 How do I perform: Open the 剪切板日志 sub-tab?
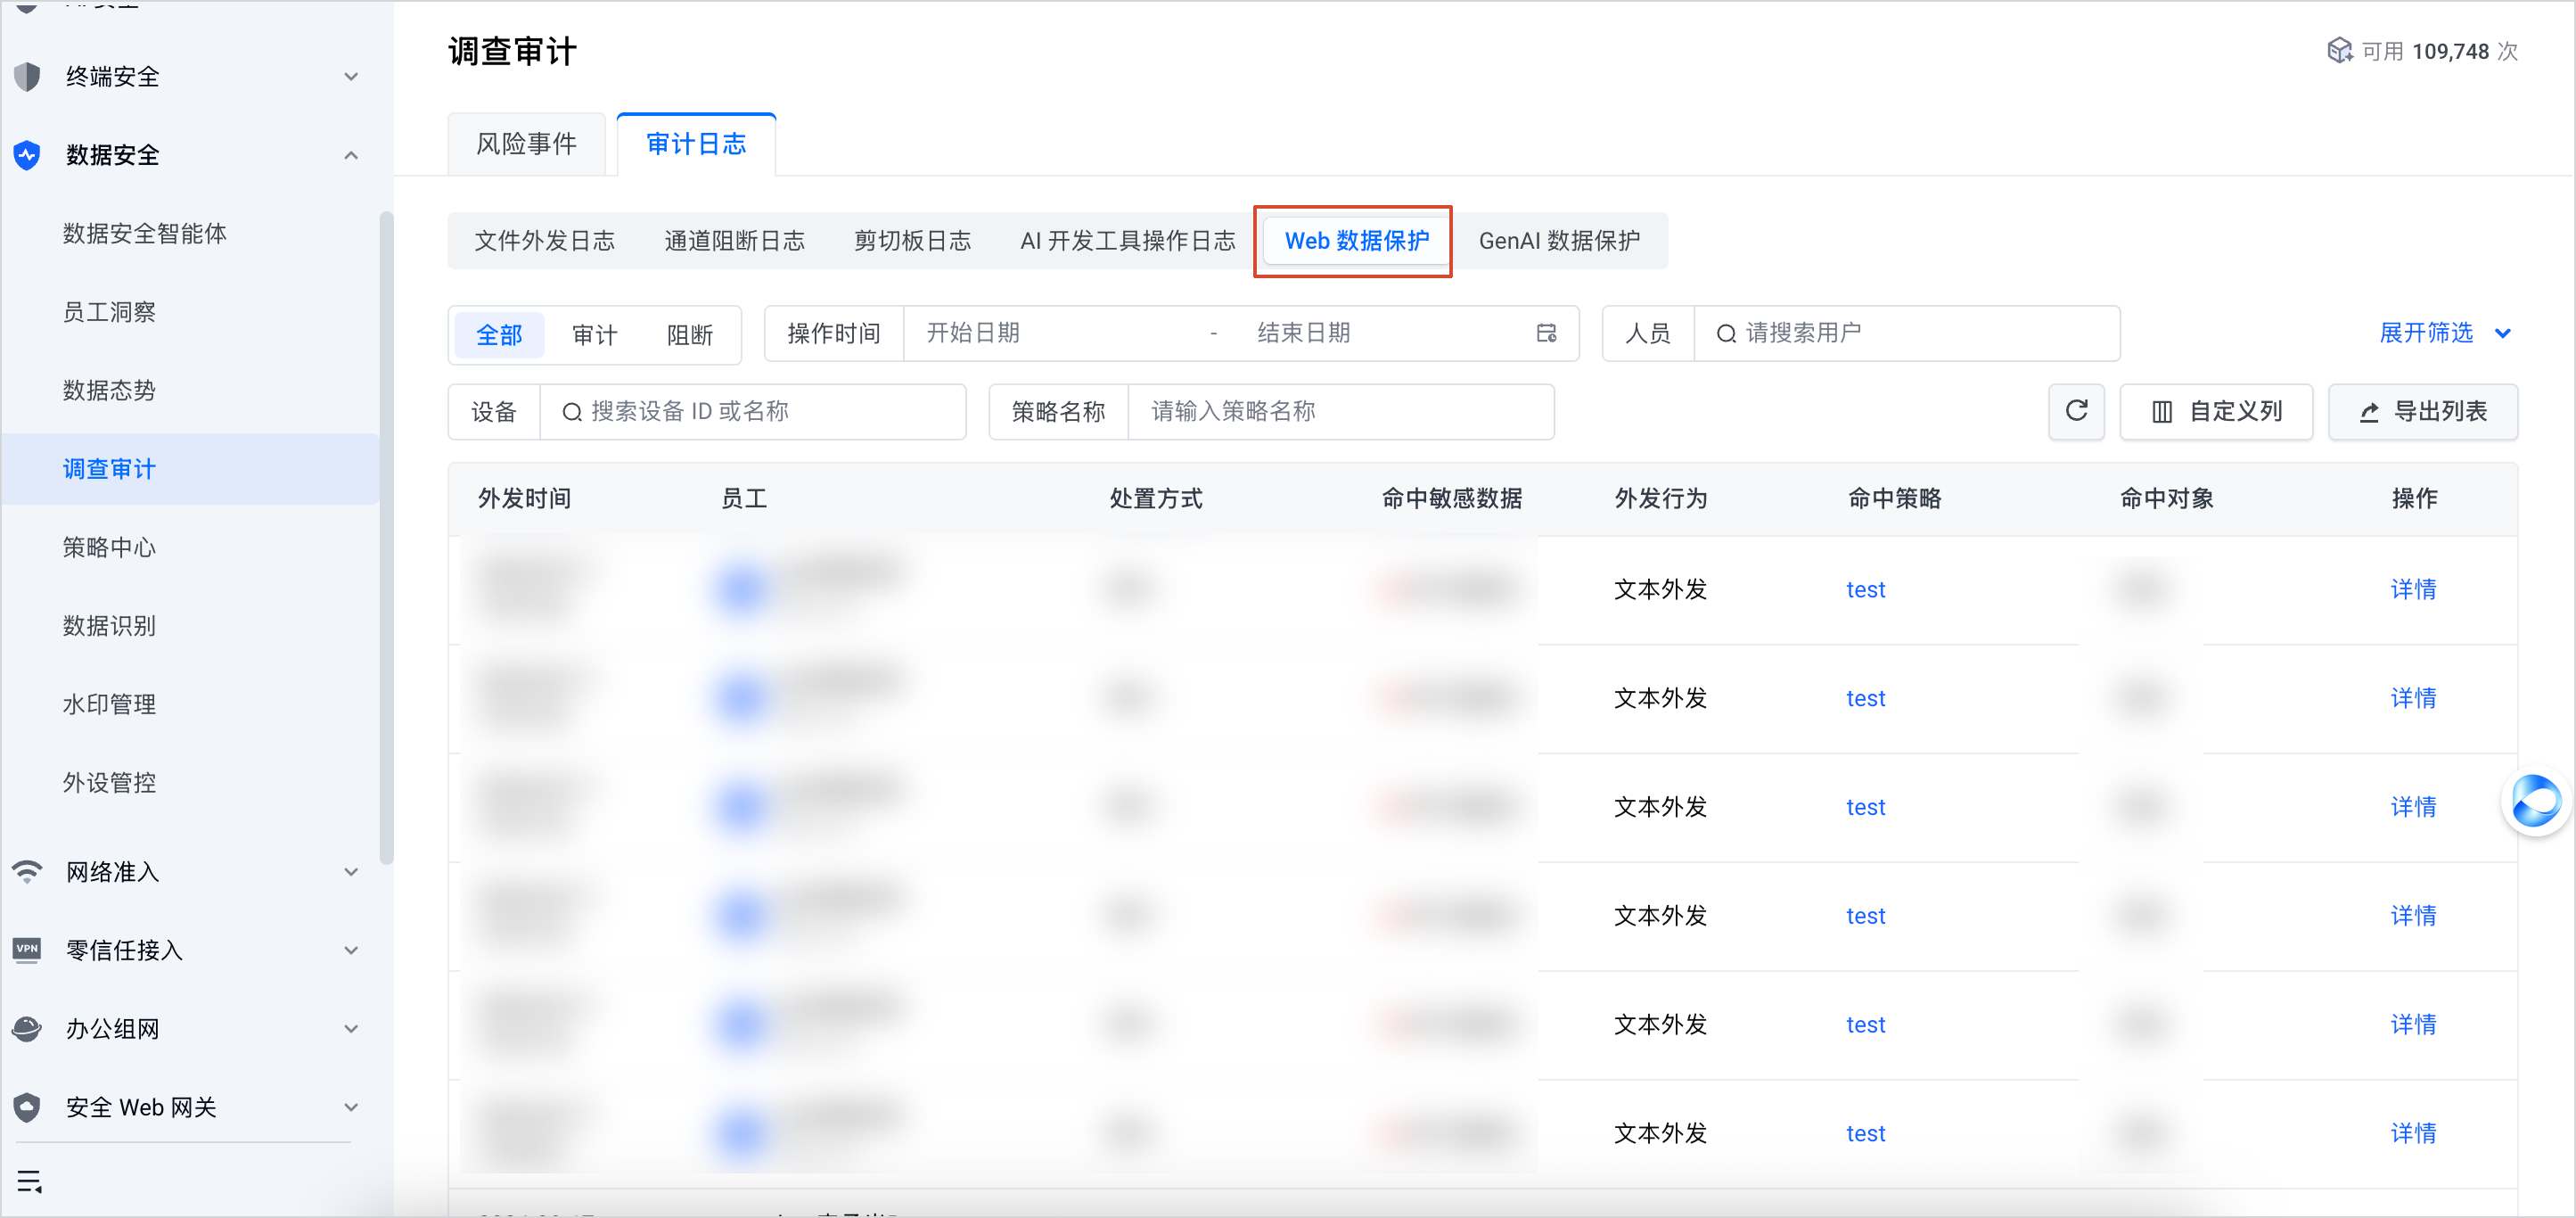pyautogui.click(x=912, y=241)
